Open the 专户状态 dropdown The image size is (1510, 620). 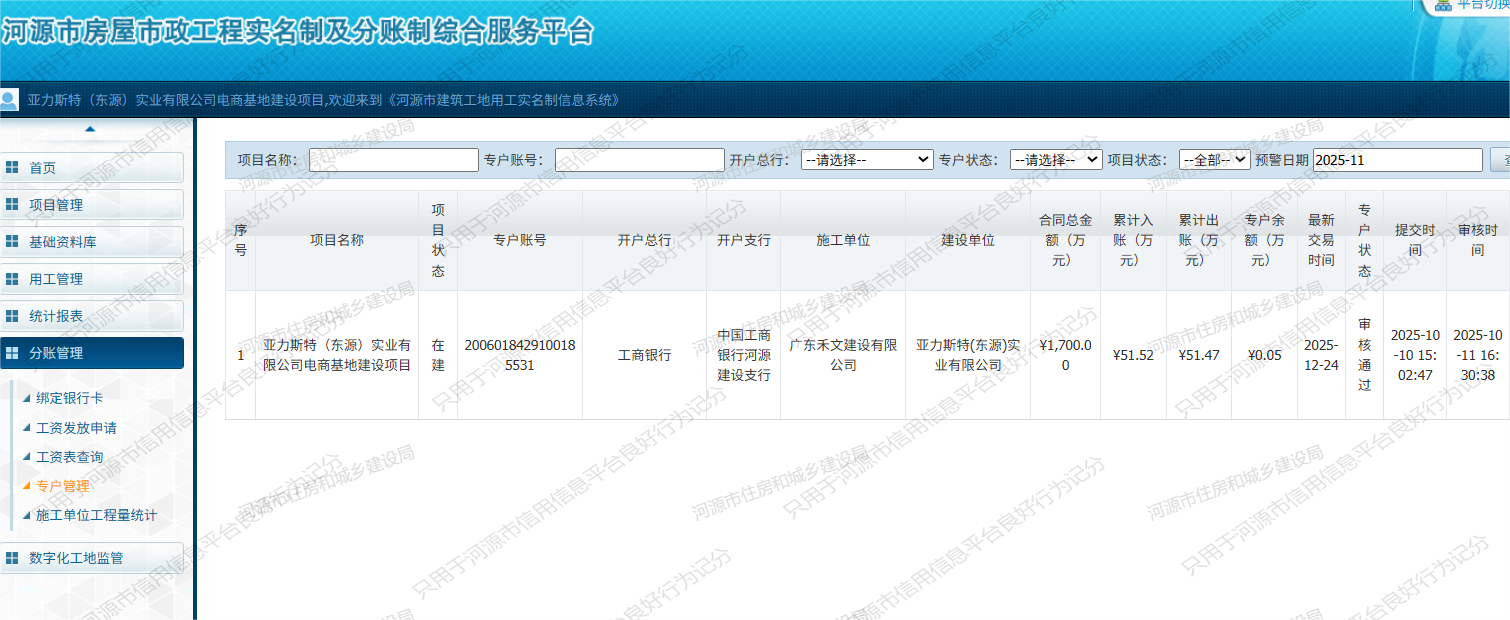pyautogui.click(x=1055, y=160)
